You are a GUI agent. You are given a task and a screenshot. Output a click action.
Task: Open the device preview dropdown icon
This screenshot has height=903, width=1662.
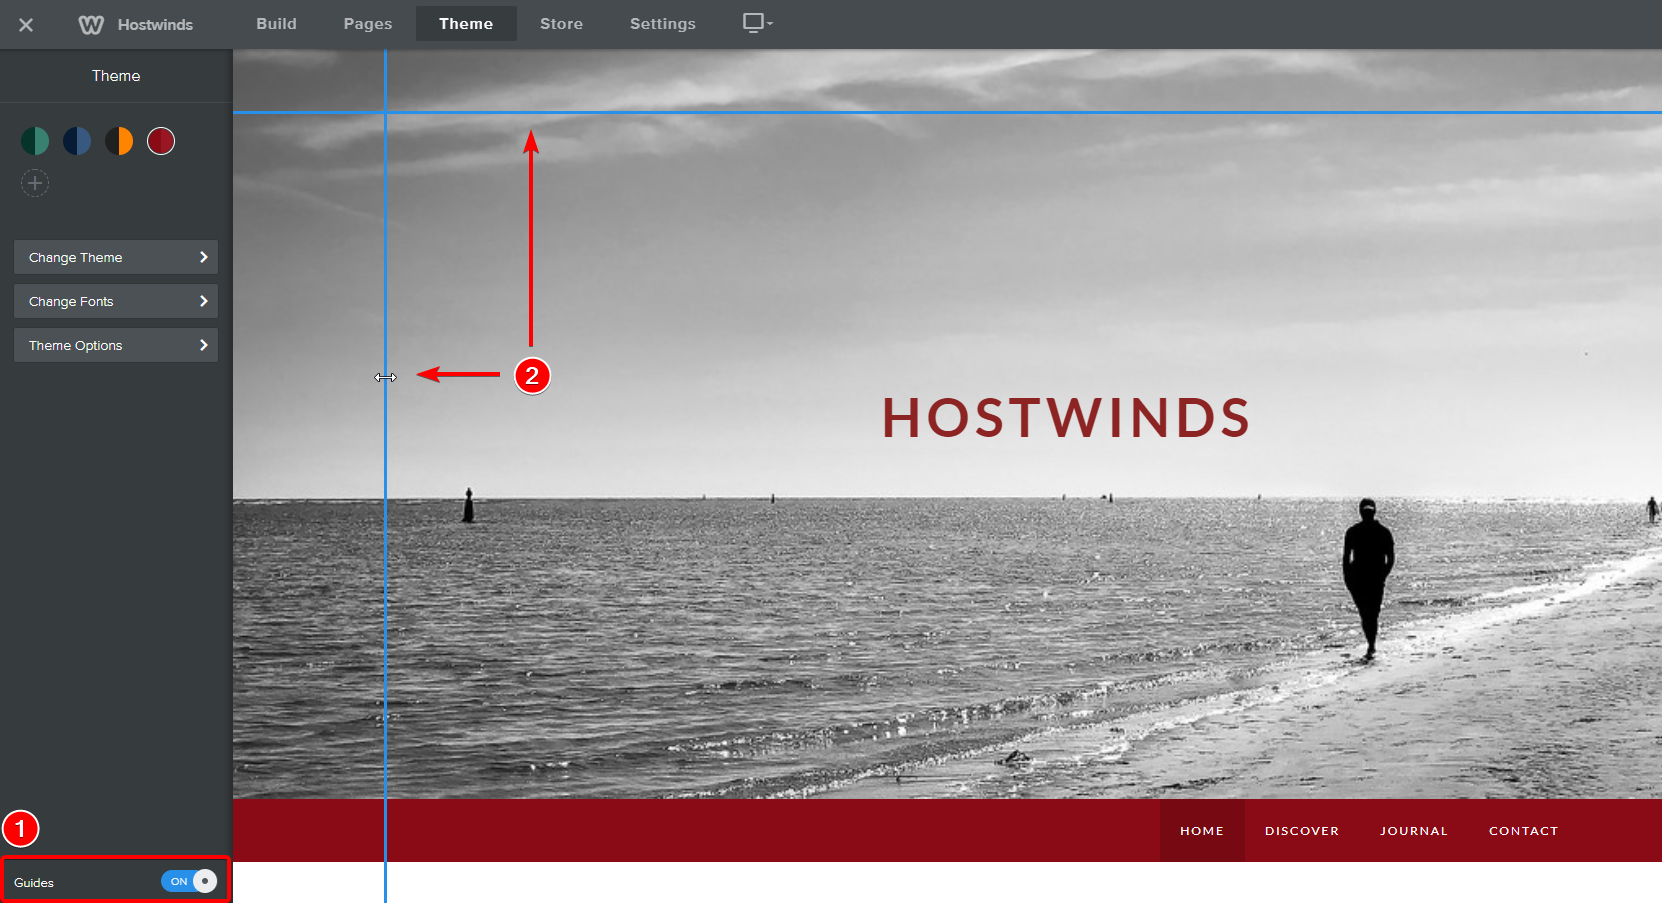(x=758, y=23)
